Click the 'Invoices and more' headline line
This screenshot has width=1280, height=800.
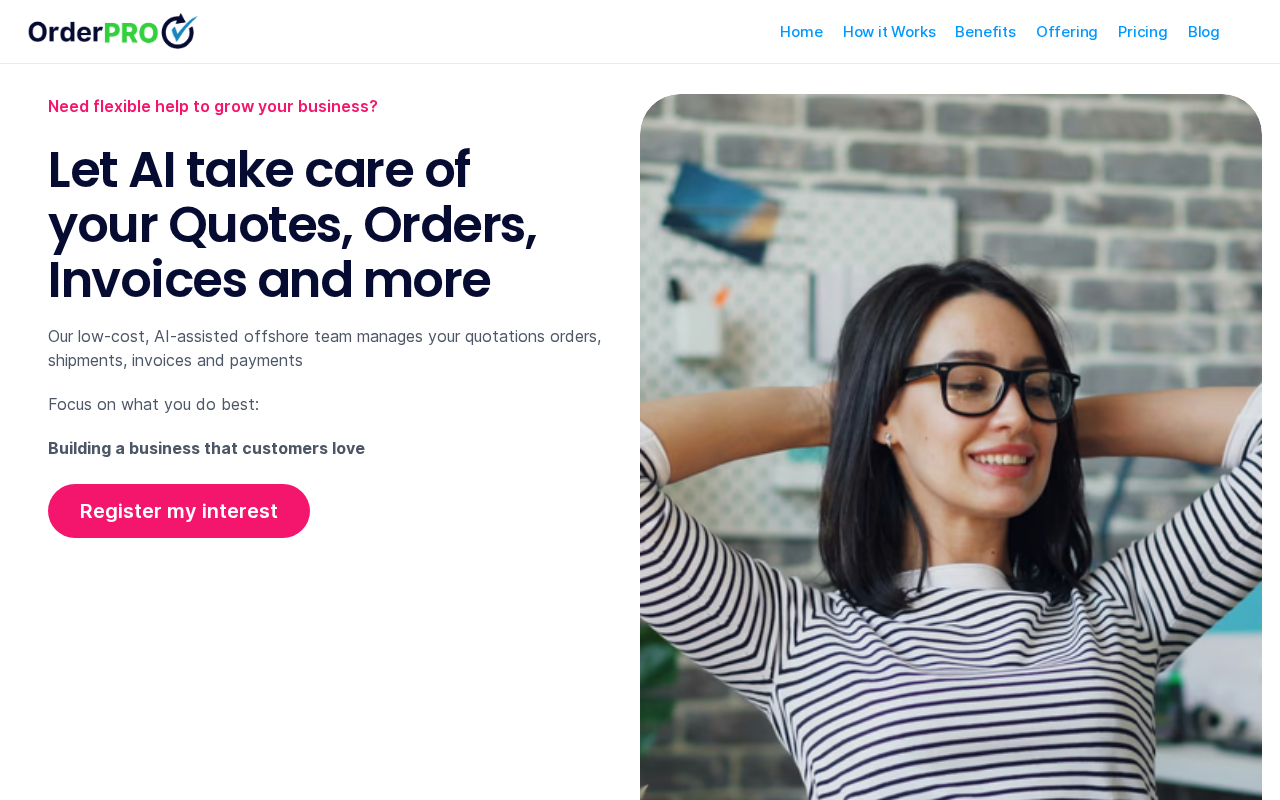coord(269,280)
